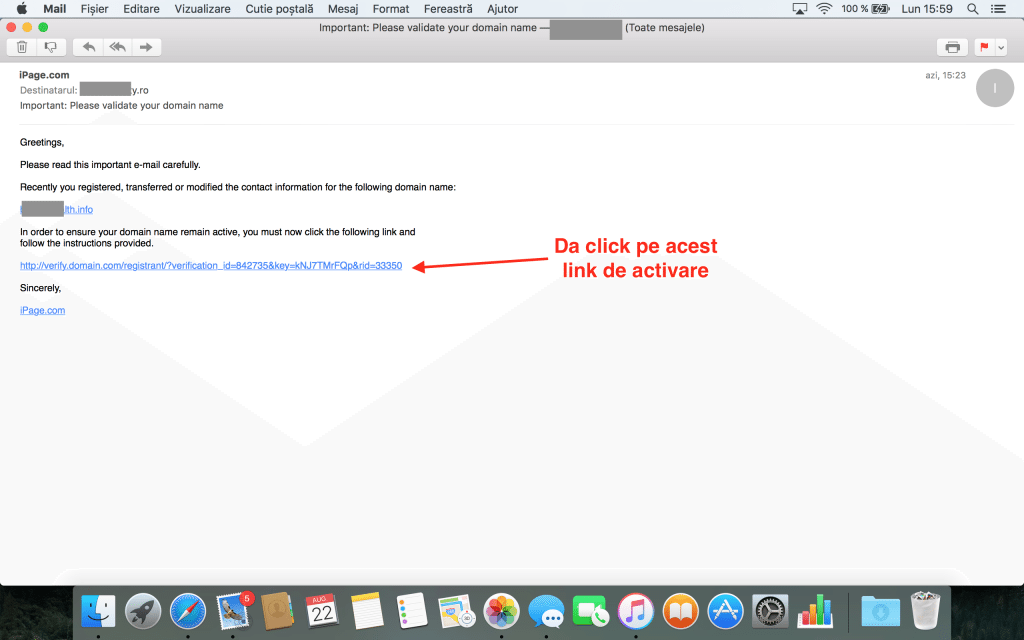Open Mail stamp icon in the dock
This screenshot has width=1024, height=640.
coord(233,613)
